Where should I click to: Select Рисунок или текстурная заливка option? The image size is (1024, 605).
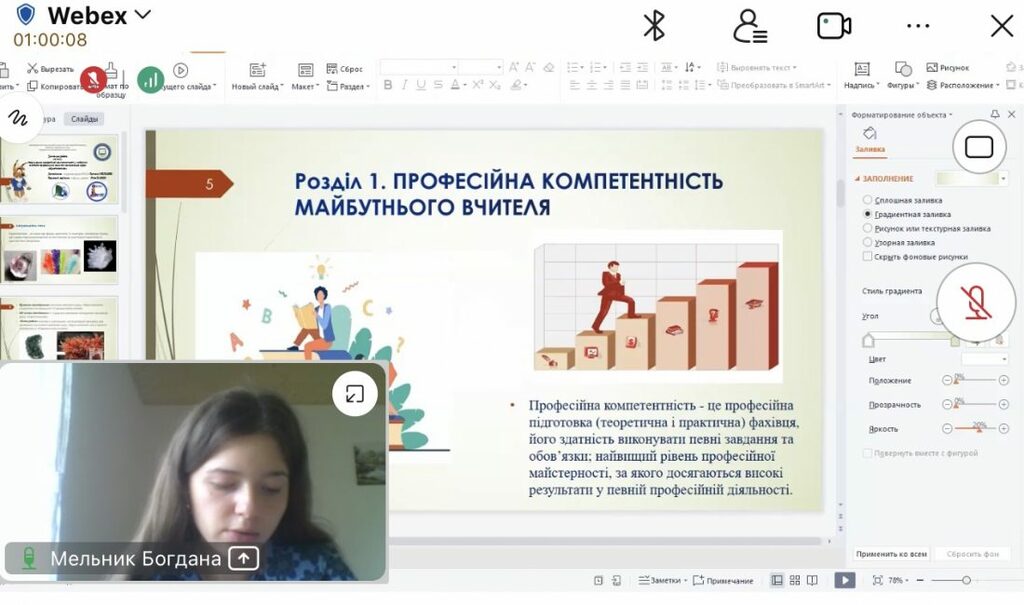[x=868, y=228]
